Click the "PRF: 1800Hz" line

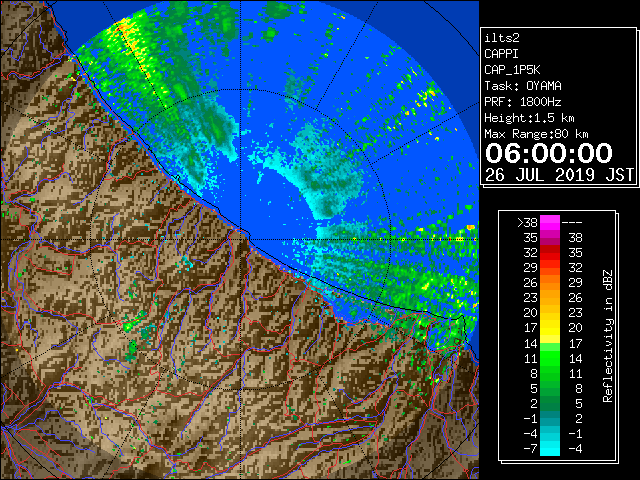point(523,102)
